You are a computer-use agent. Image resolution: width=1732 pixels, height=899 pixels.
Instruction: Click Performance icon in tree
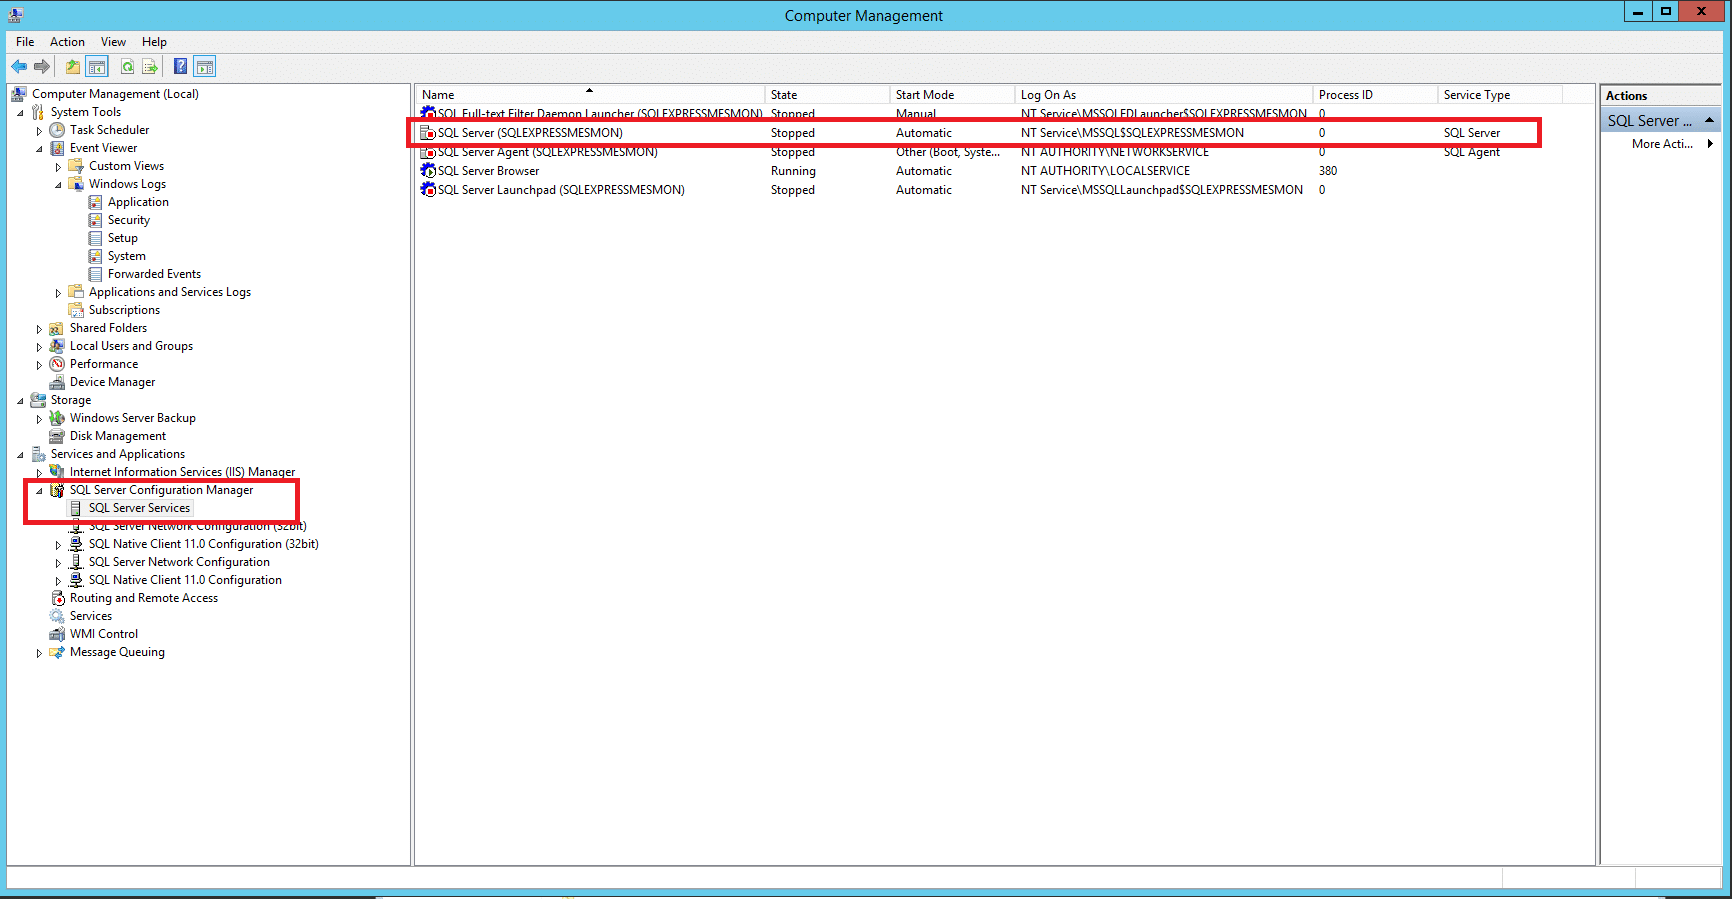[58, 364]
